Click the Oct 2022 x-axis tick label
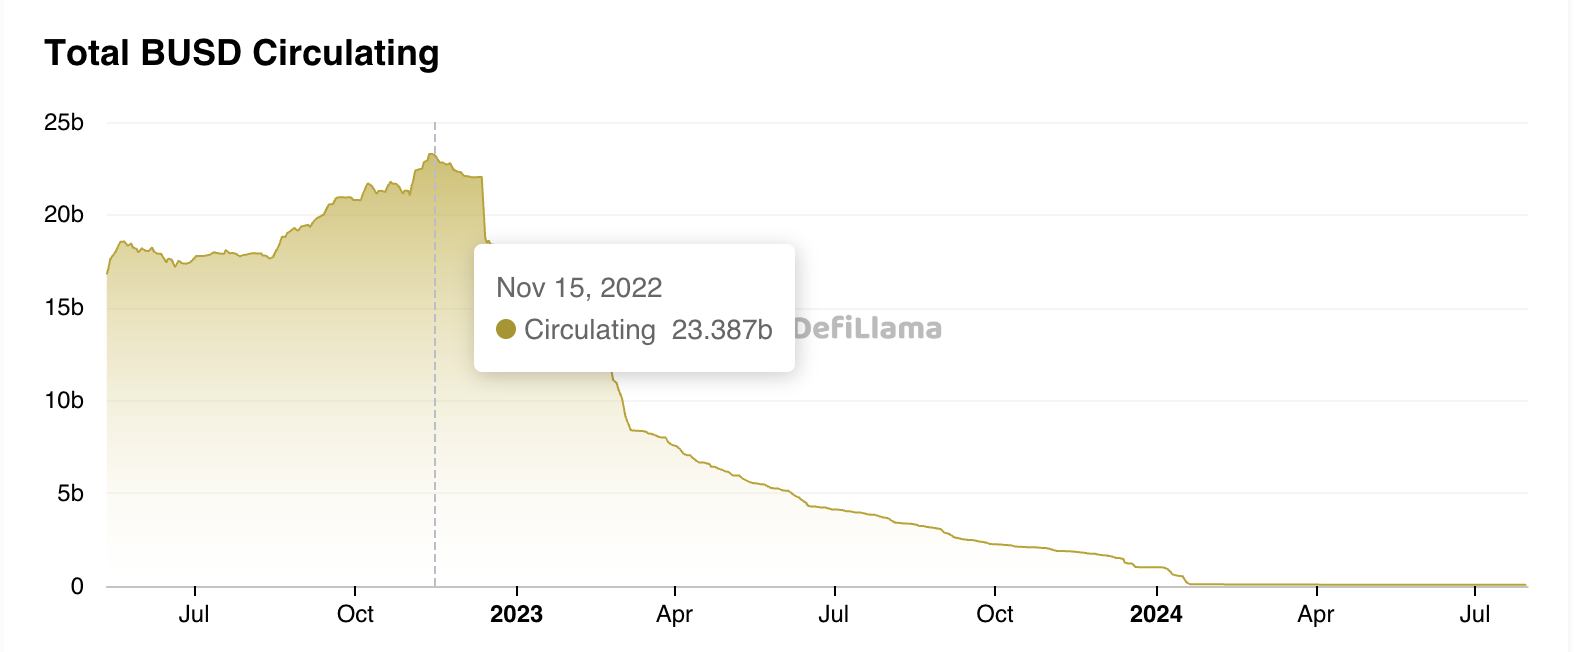Screen dimensions: 1574x652 tap(355, 614)
